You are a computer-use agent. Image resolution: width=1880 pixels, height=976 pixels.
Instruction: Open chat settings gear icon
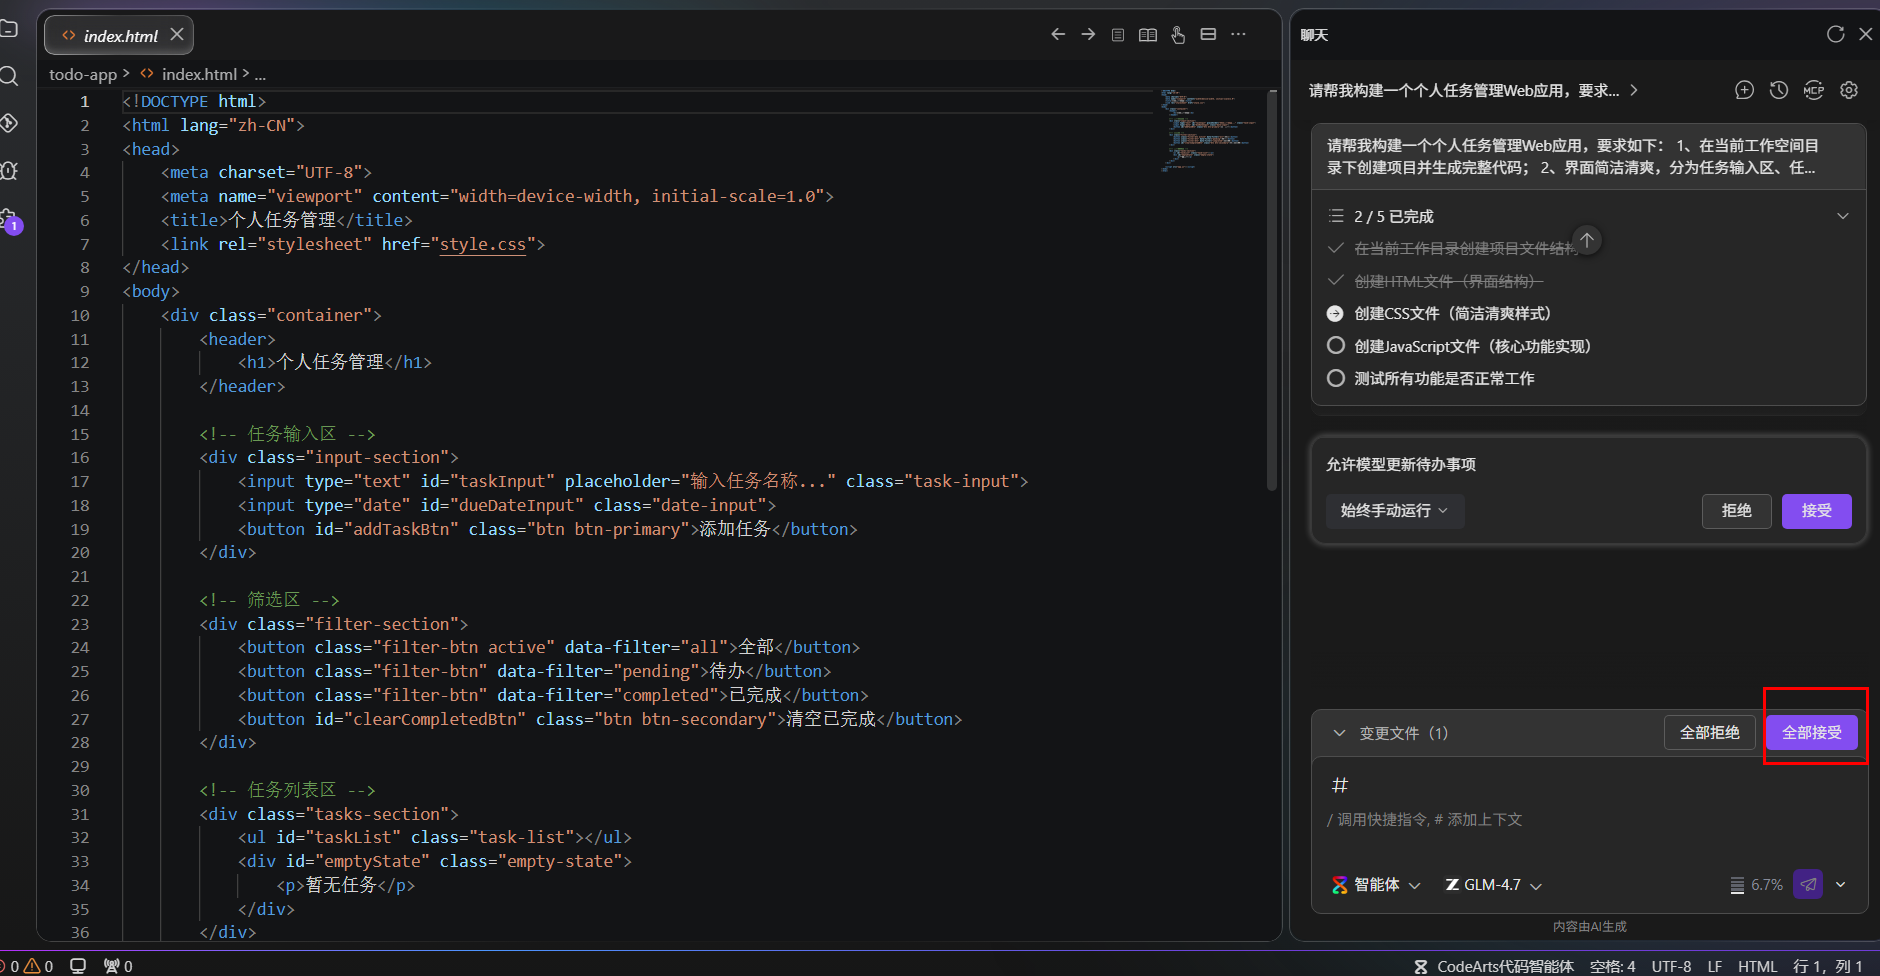pos(1849,90)
